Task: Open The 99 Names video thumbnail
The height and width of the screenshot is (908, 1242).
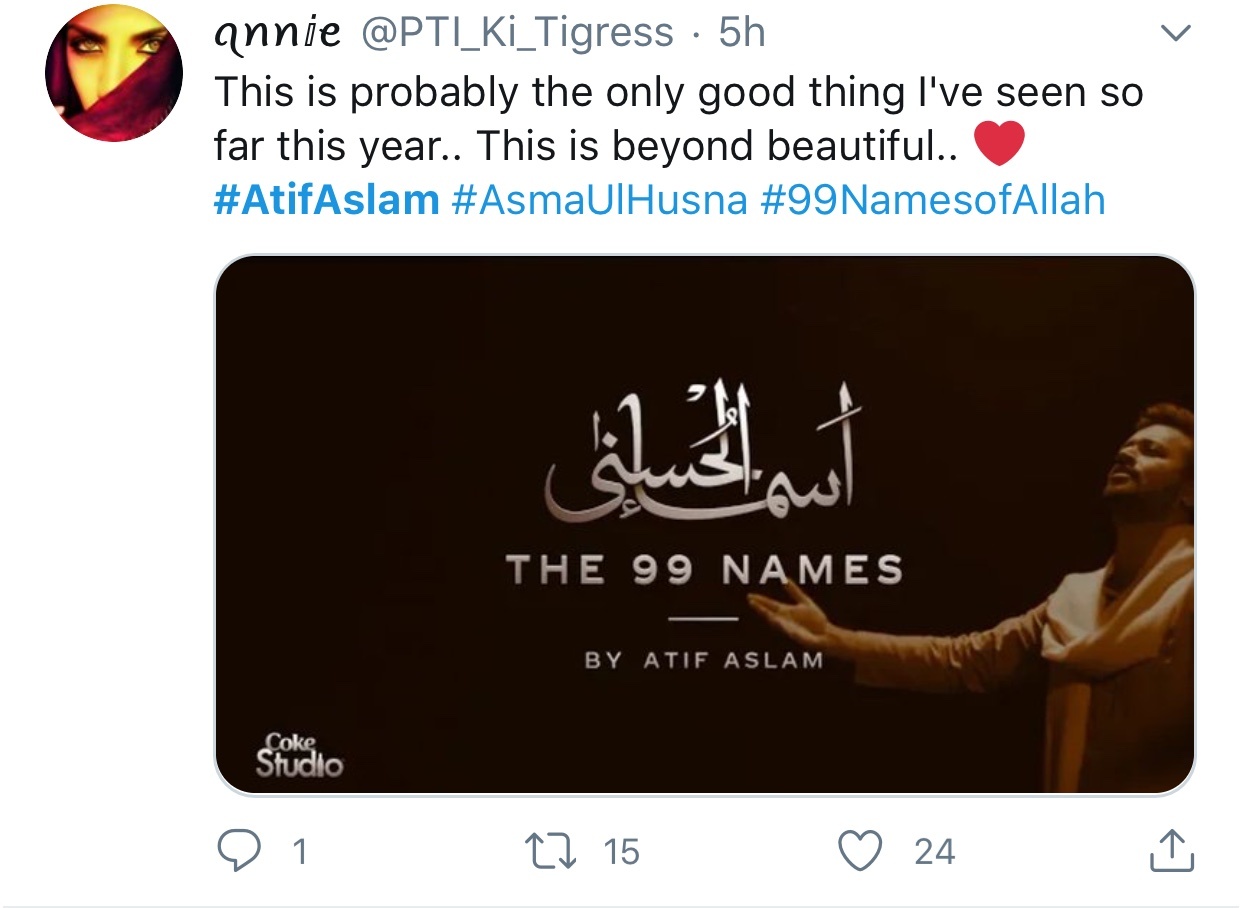Action: [705, 525]
